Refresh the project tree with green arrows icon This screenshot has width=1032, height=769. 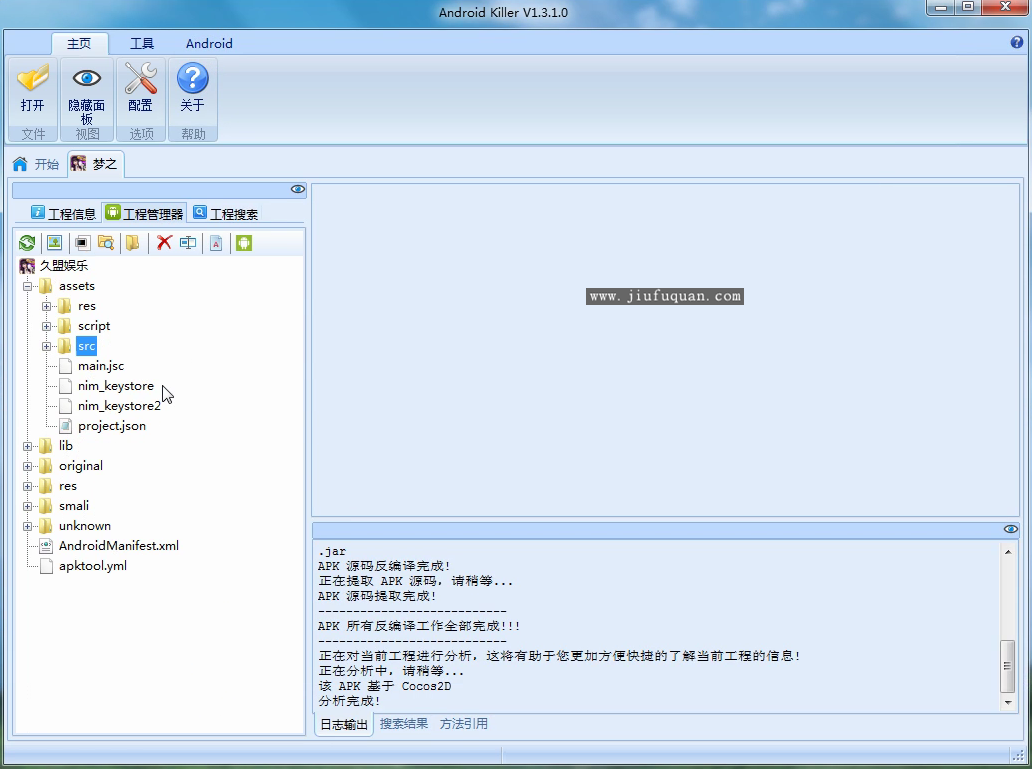(x=27, y=243)
